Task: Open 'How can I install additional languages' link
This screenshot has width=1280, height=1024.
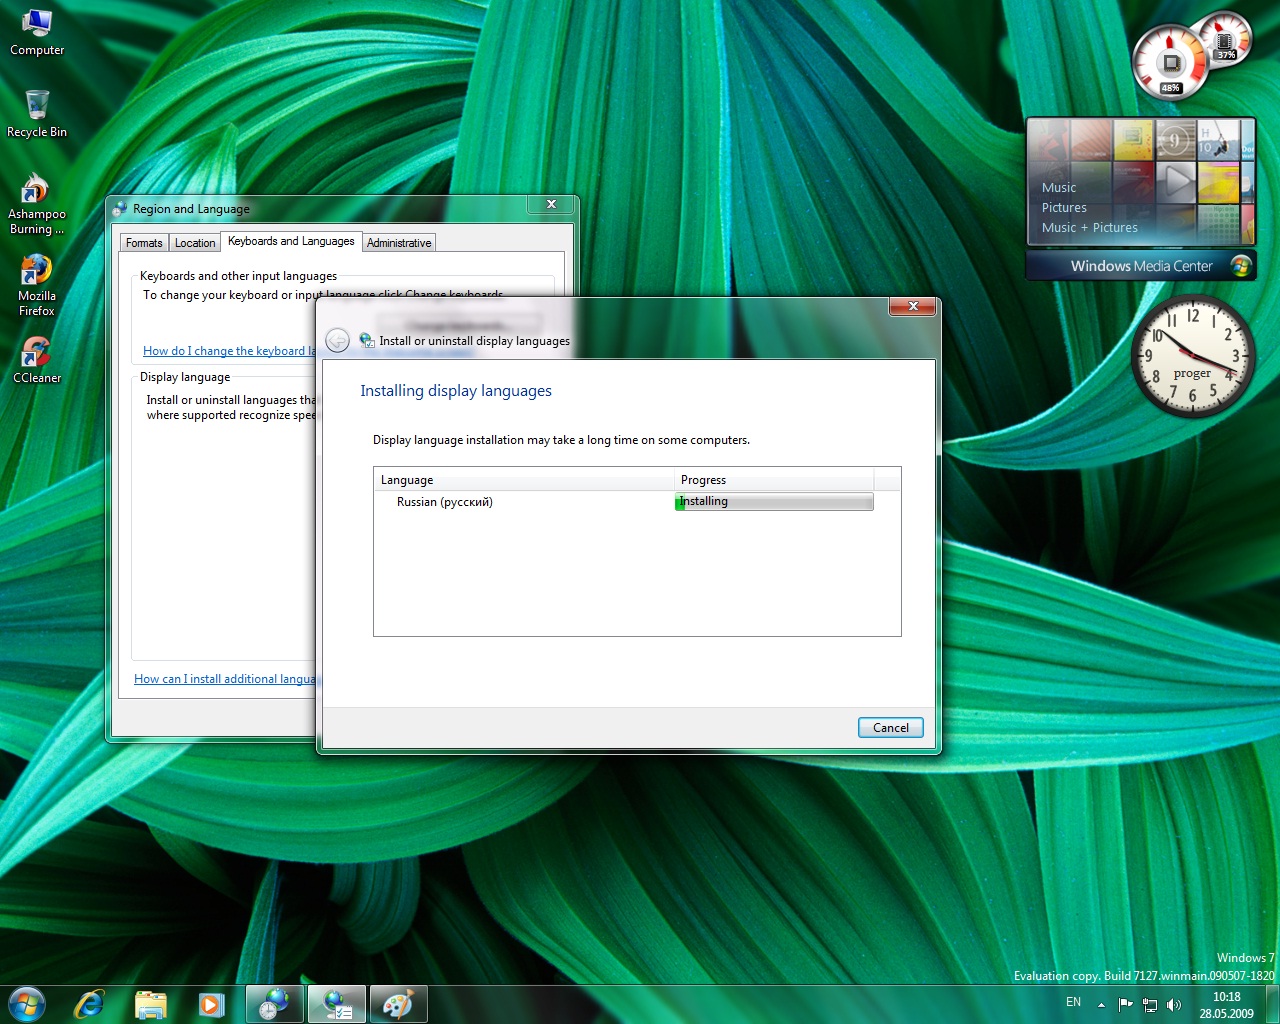Action: tap(225, 679)
